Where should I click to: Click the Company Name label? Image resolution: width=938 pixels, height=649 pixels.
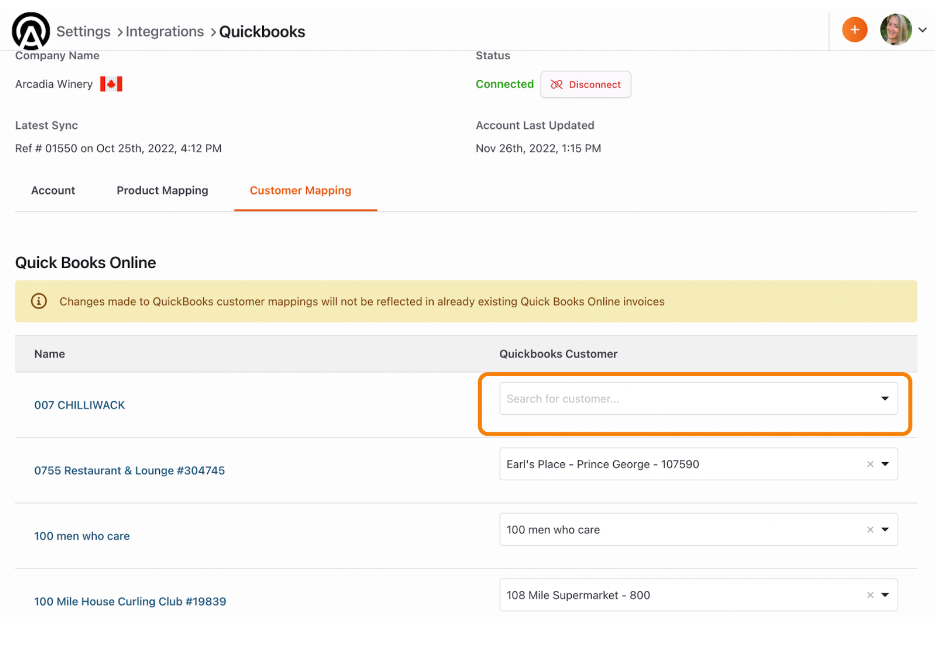point(57,56)
